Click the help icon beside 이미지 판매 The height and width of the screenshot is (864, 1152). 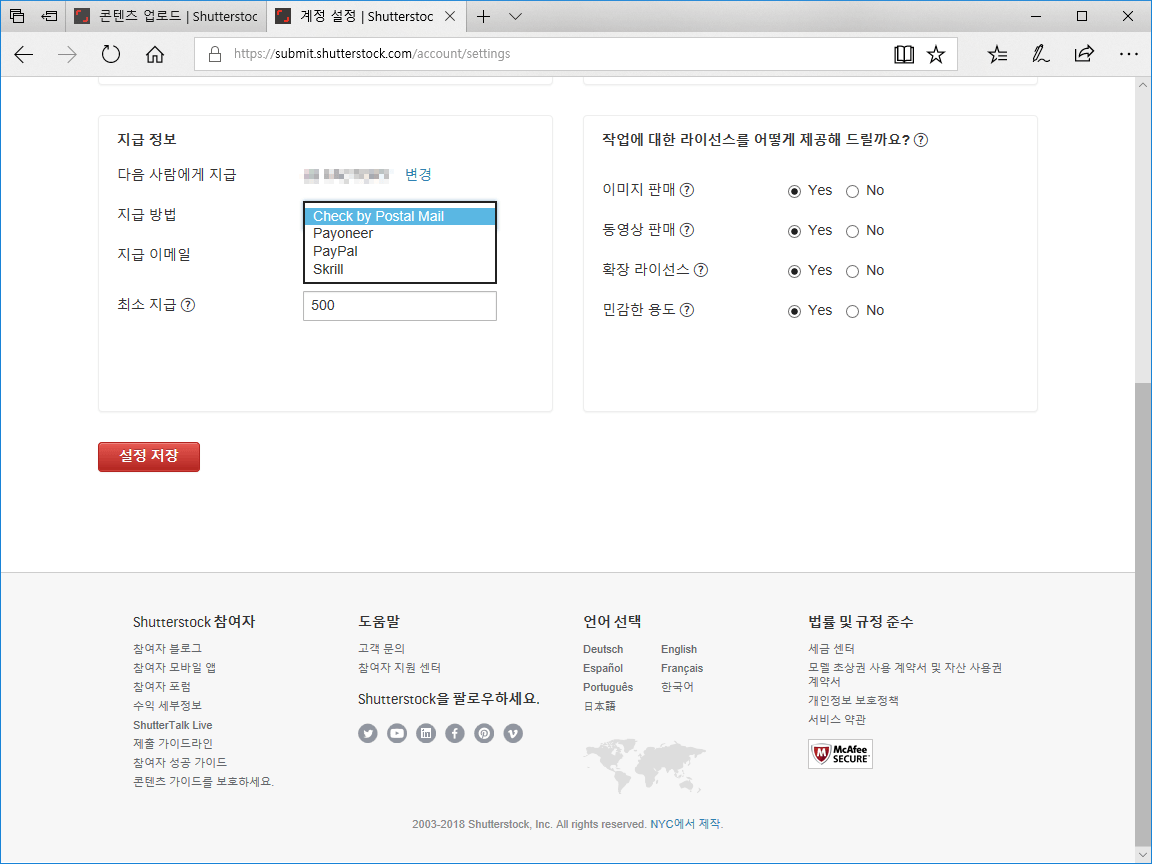click(x=687, y=190)
